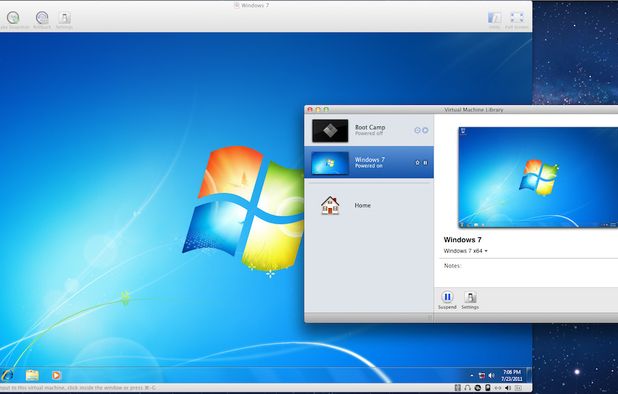Click the Show Desktop strip beside the Windows clock
The image size is (618, 394).
pyautogui.click(x=529, y=375)
